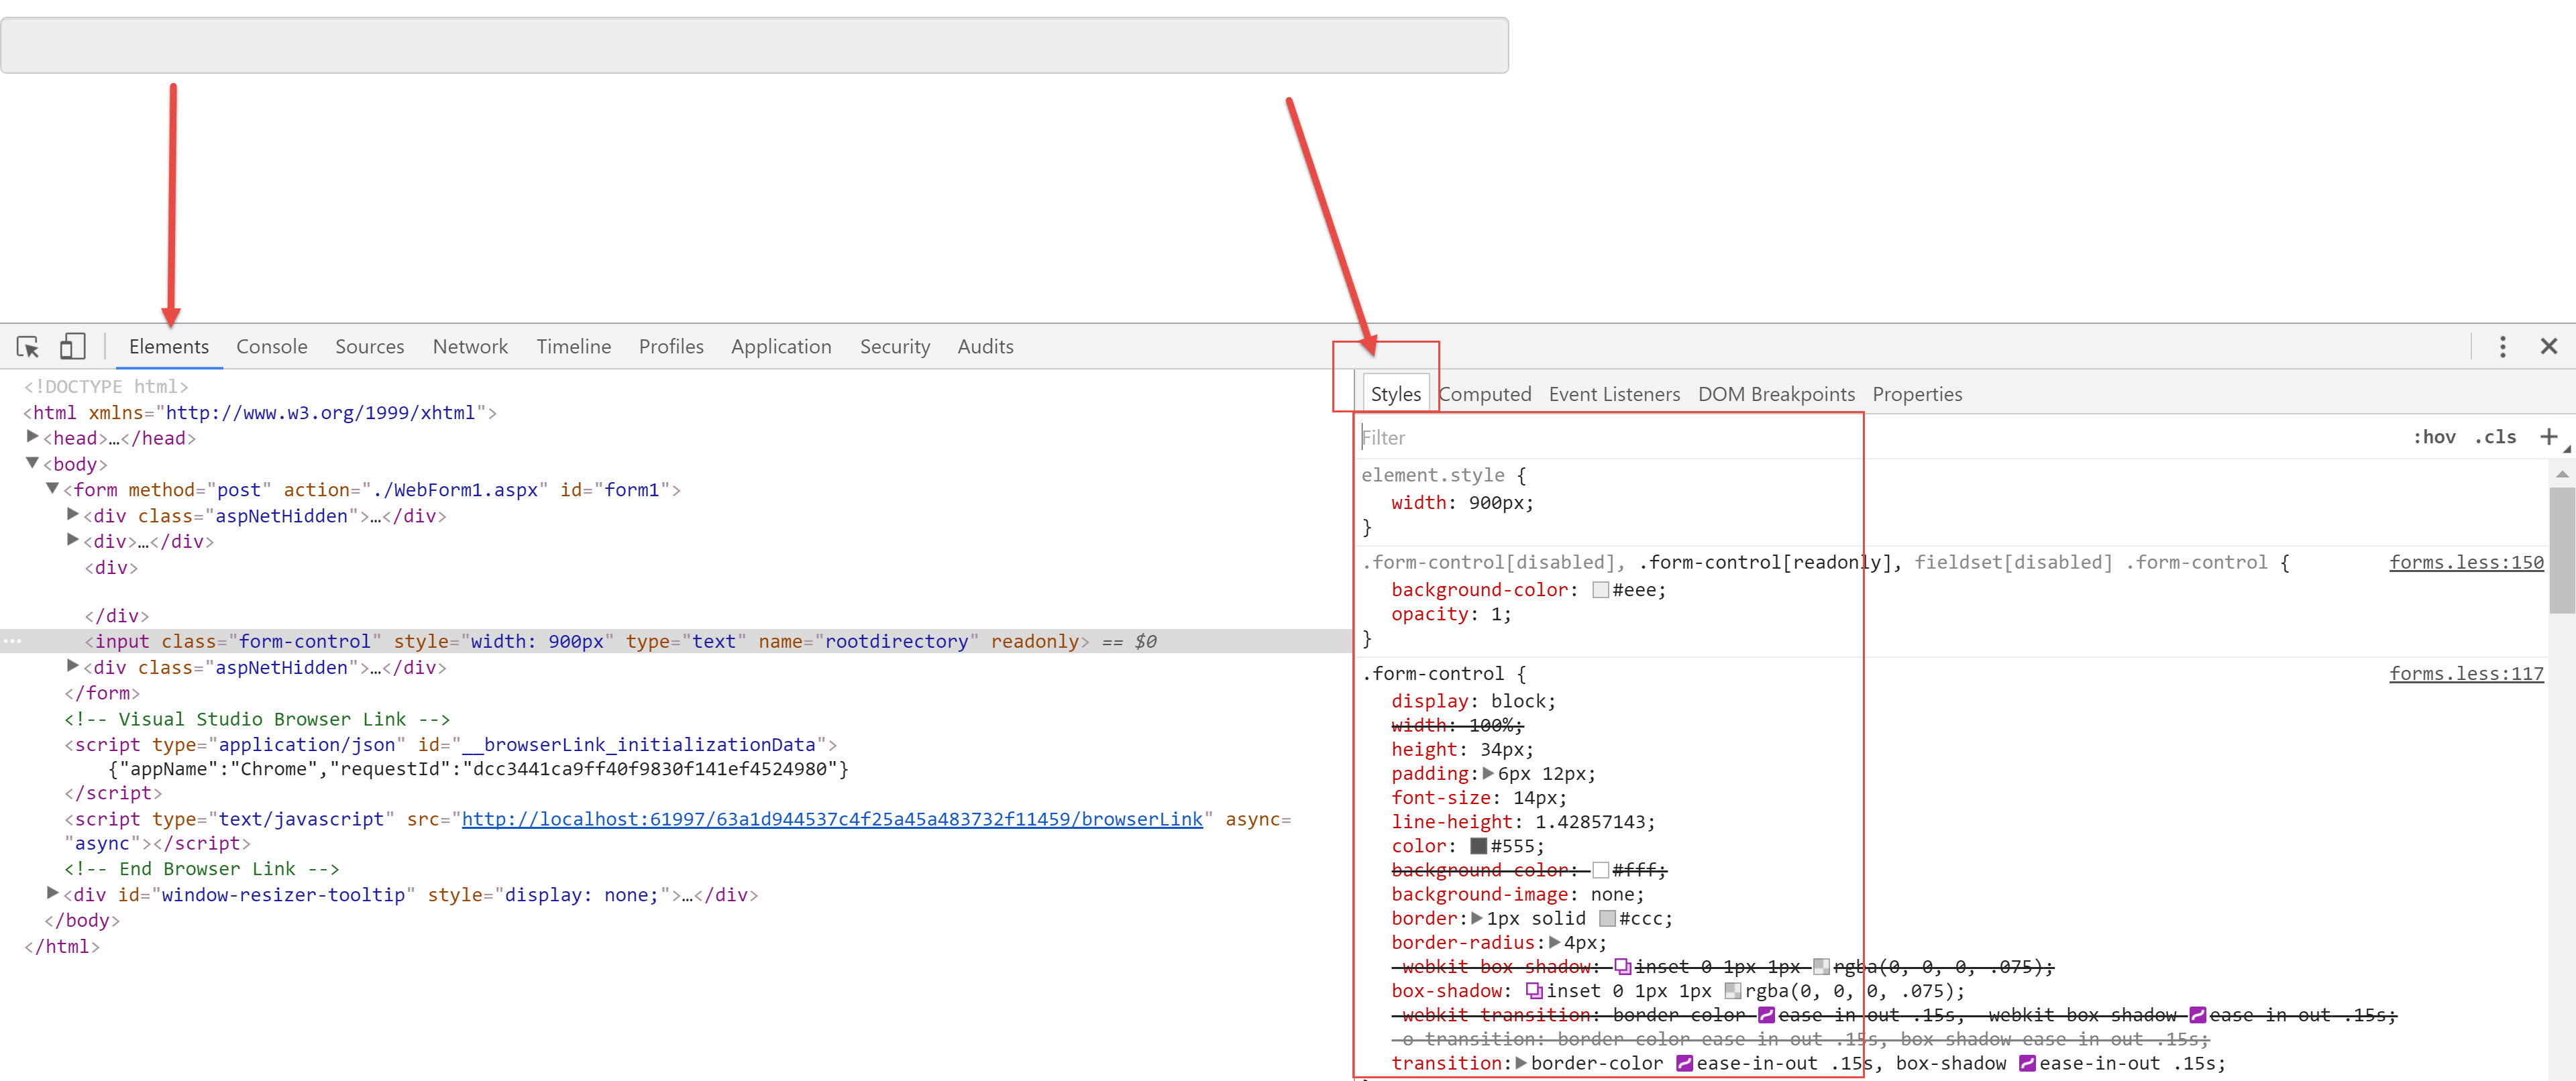Expand the head element node

click(x=32, y=437)
